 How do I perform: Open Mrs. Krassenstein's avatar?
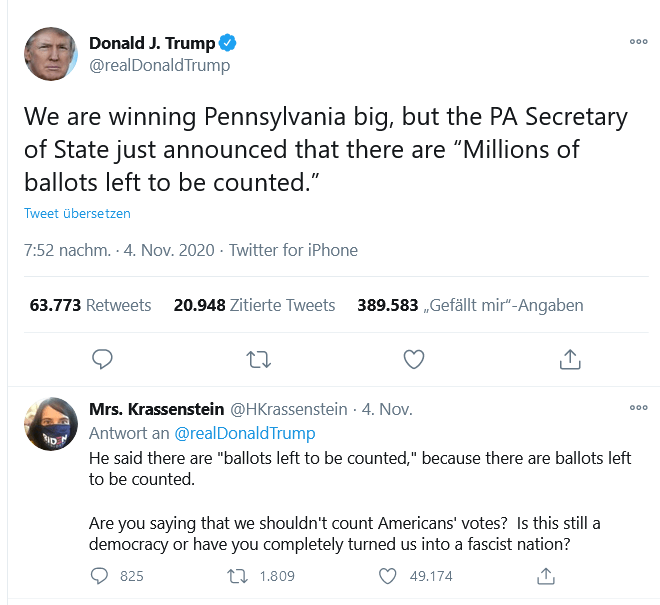[50, 424]
